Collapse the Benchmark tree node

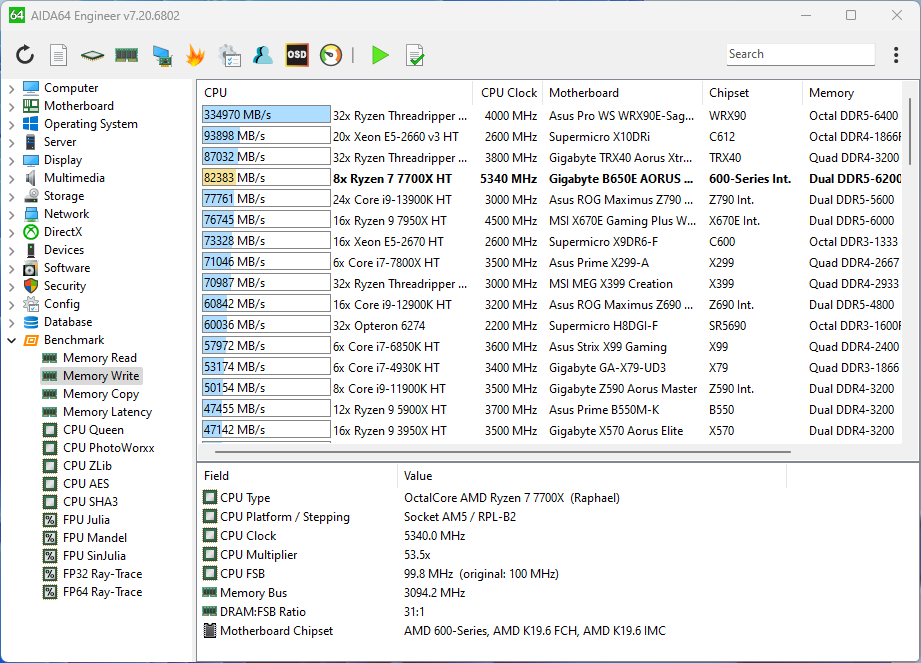click(12, 341)
